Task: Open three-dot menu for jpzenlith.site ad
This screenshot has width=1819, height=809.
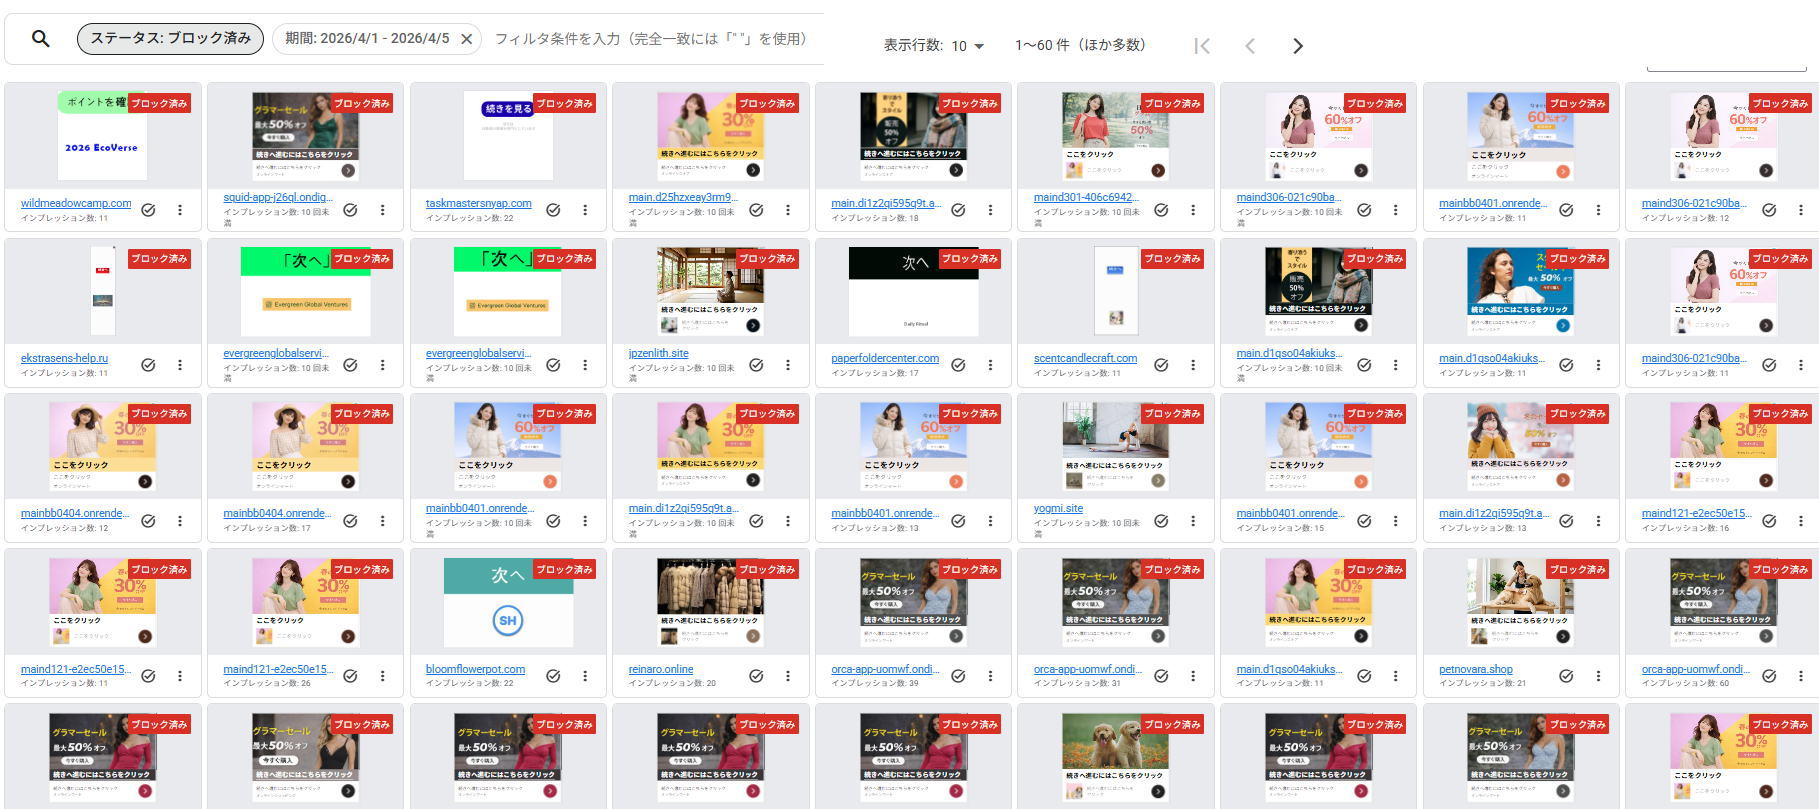Action: 788,365
